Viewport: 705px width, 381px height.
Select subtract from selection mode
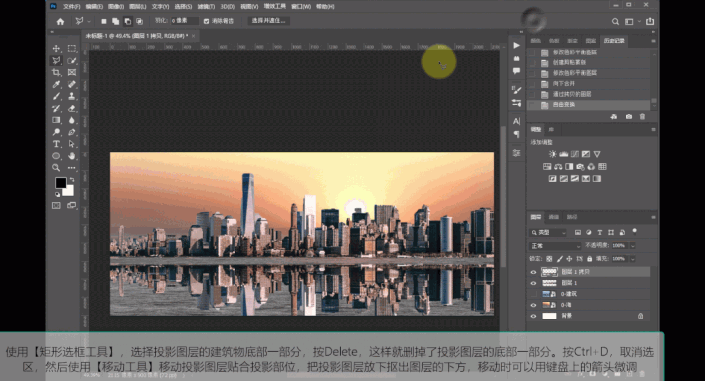point(128,21)
